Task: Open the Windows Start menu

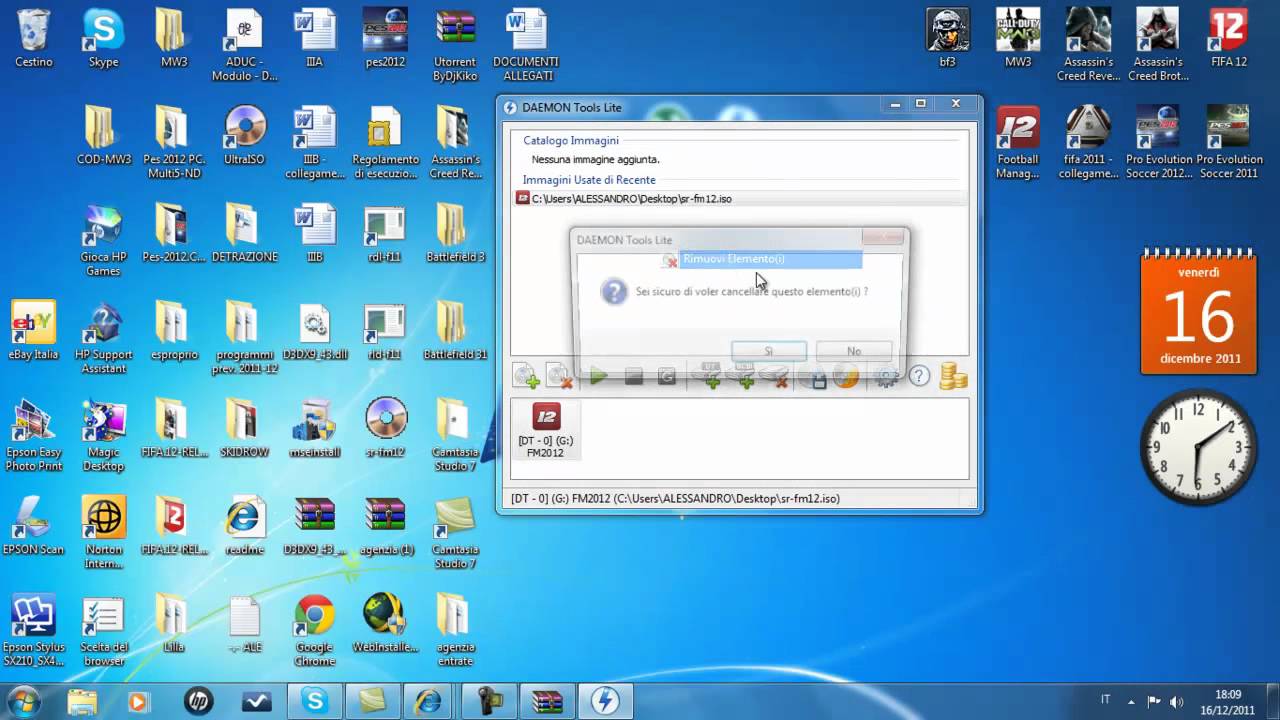Action: click(x=24, y=701)
